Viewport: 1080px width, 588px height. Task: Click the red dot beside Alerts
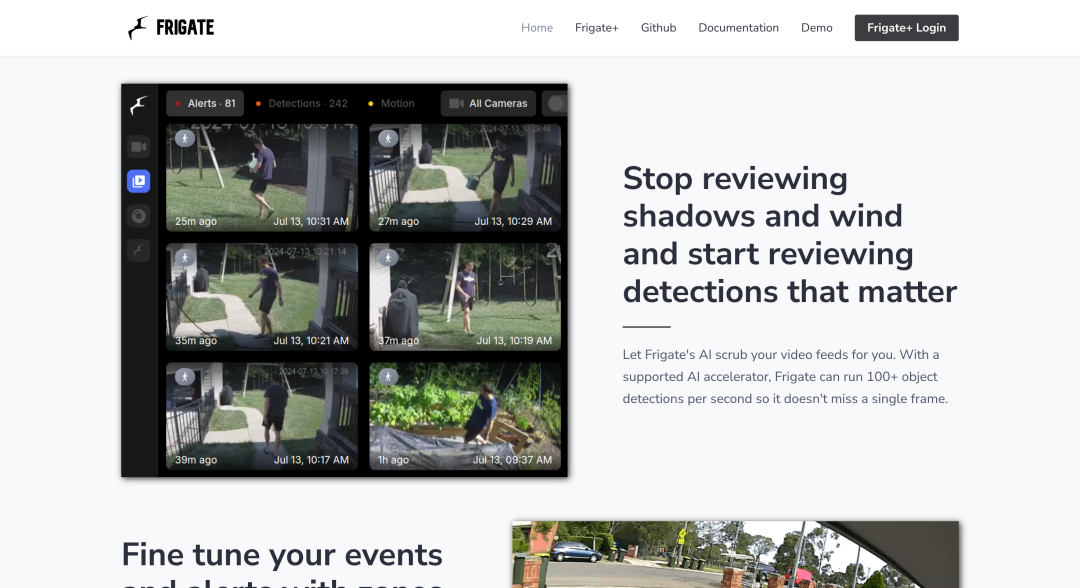pos(178,104)
